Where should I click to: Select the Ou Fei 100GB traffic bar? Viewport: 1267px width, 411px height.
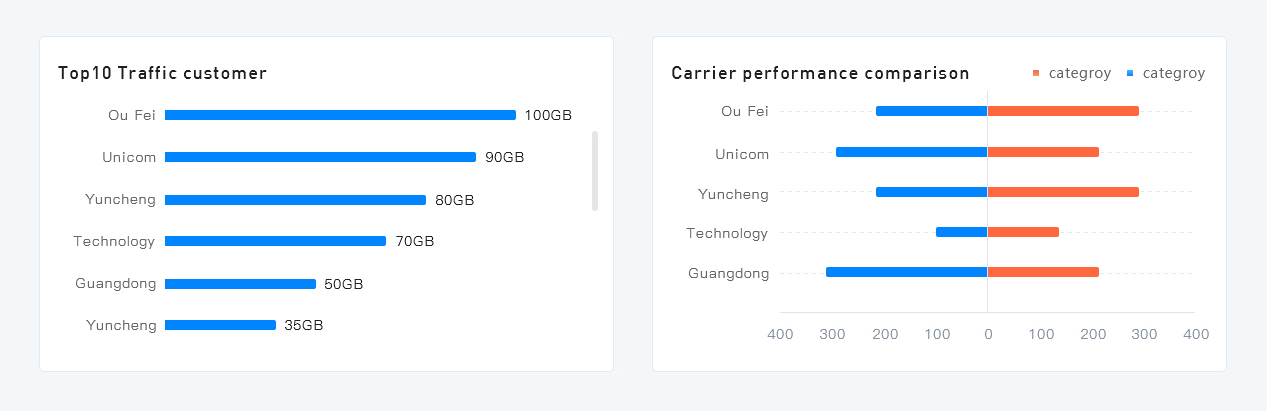tap(340, 115)
